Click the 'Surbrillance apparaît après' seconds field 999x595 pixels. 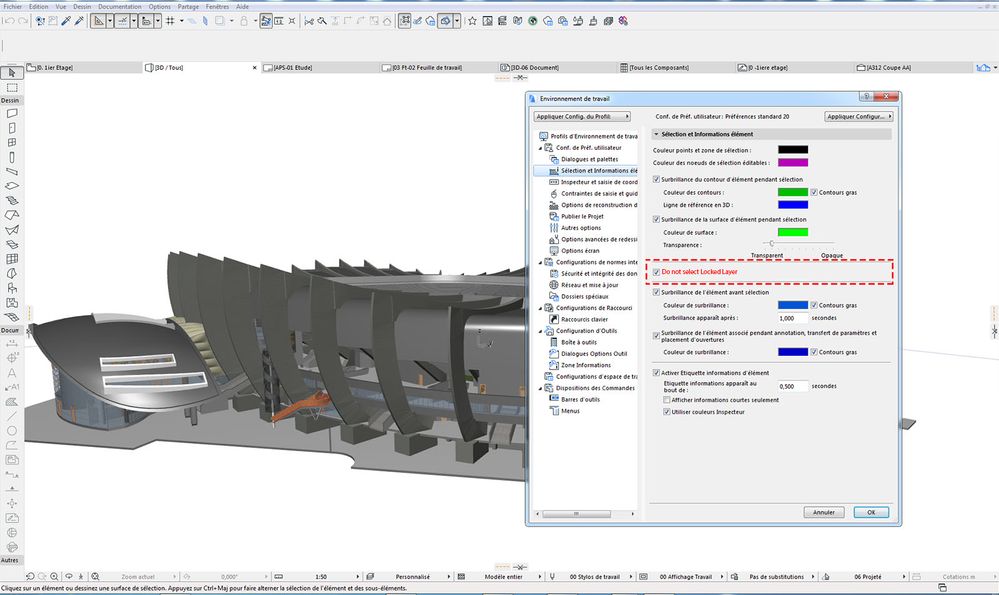pos(792,317)
